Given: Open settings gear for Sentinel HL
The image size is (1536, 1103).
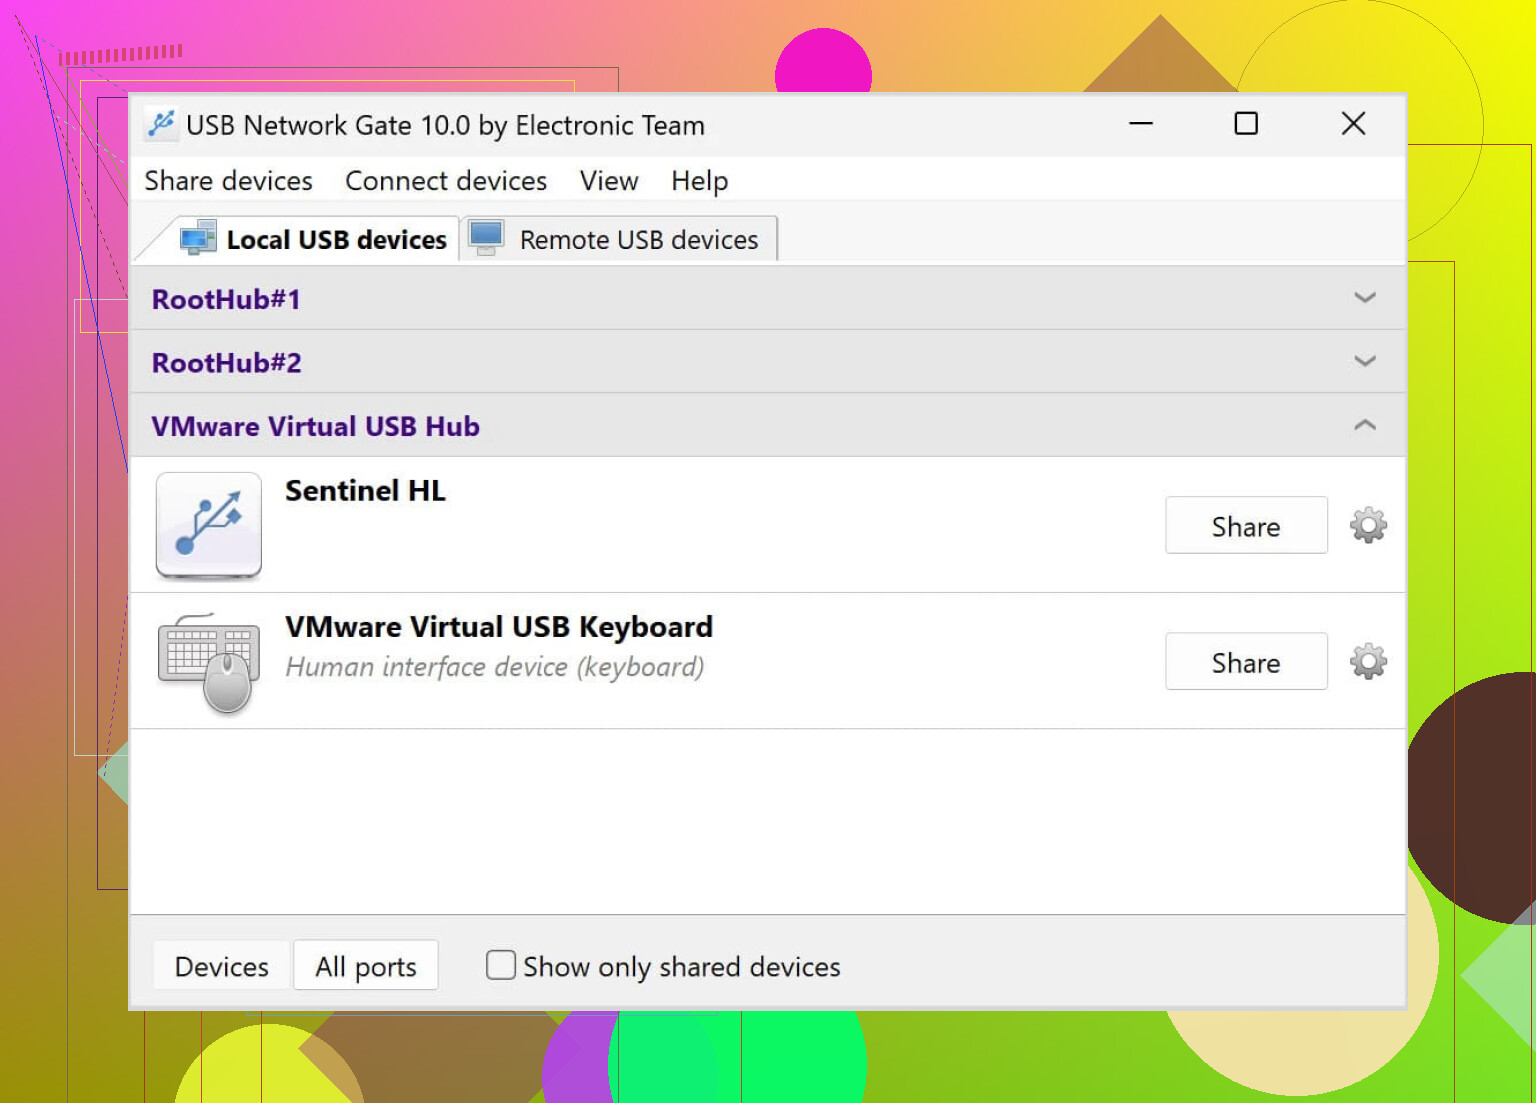Looking at the screenshot, I should [x=1368, y=525].
